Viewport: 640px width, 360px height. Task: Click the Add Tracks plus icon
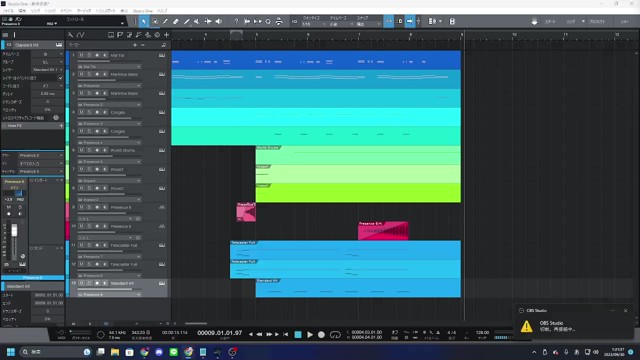coord(166,35)
